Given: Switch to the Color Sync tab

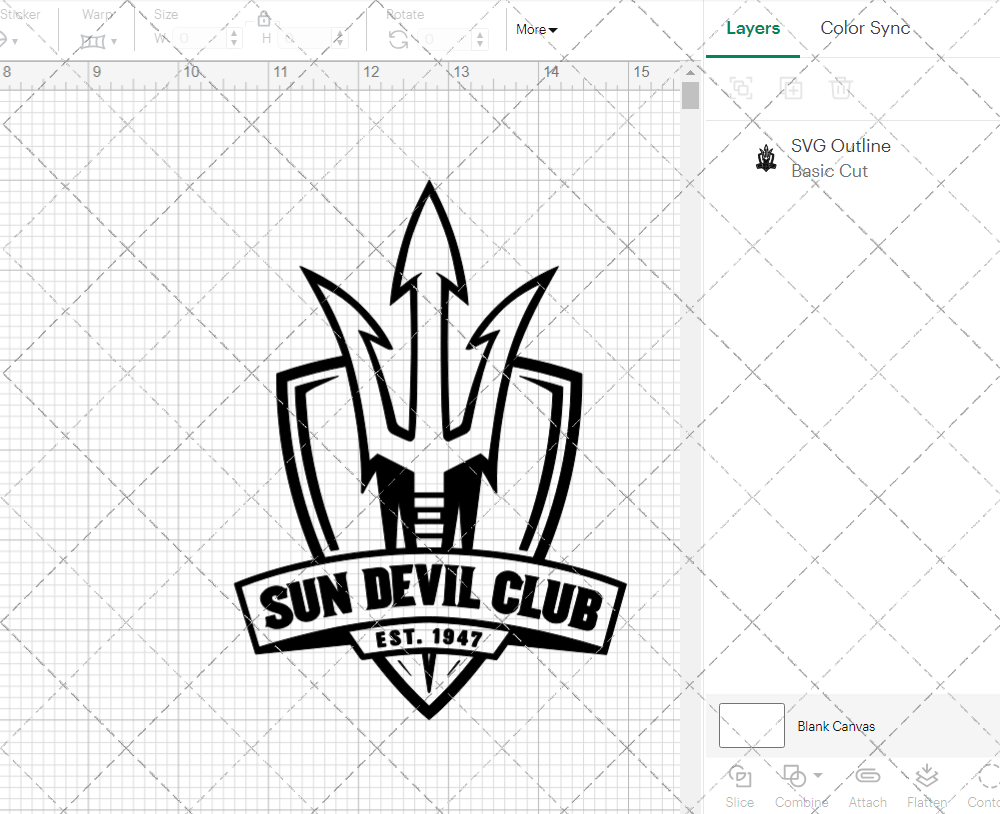Looking at the screenshot, I should (x=864, y=28).
